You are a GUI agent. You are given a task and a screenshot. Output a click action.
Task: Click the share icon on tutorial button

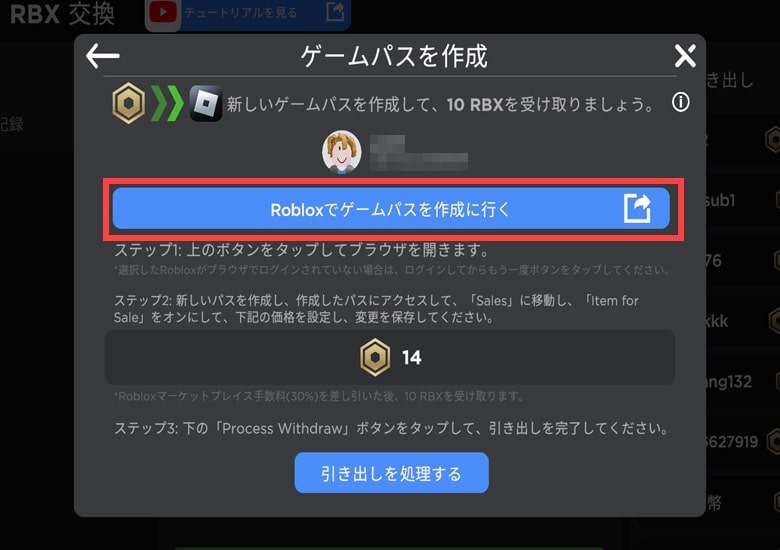tap(335, 11)
